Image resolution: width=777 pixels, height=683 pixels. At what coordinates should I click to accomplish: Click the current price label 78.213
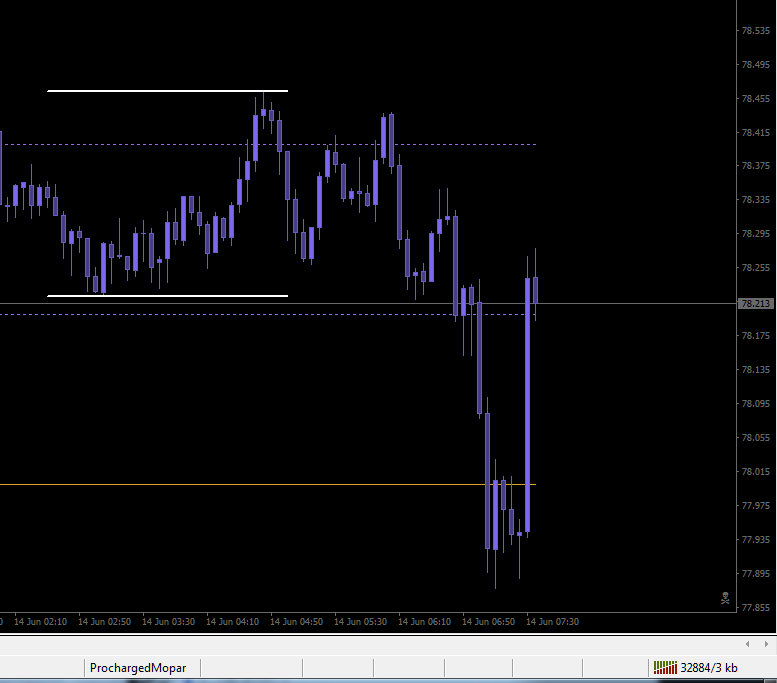[756, 303]
